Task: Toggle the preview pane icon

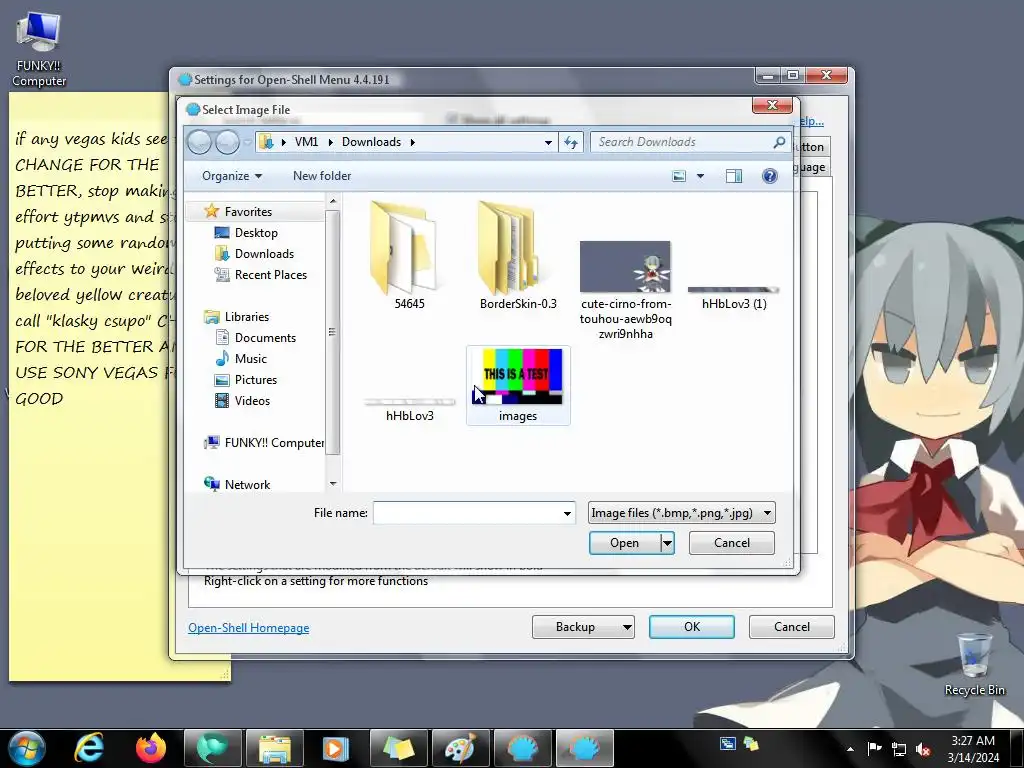Action: point(734,176)
